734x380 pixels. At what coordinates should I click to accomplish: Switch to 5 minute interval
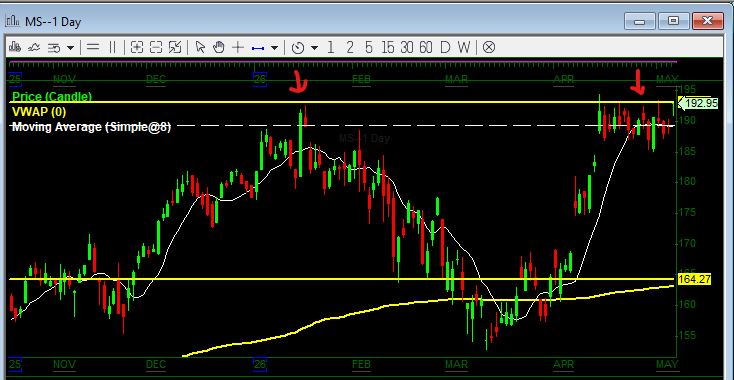369,47
